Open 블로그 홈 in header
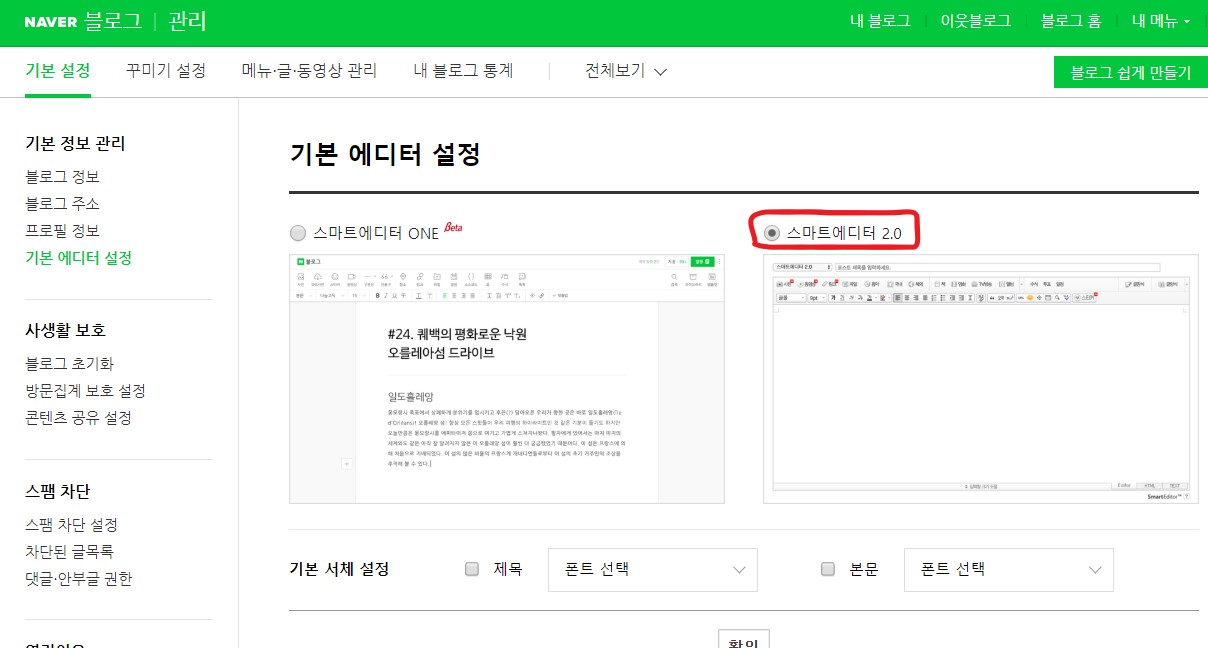The width and height of the screenshot is (1208, 648). click(1070, 21)
